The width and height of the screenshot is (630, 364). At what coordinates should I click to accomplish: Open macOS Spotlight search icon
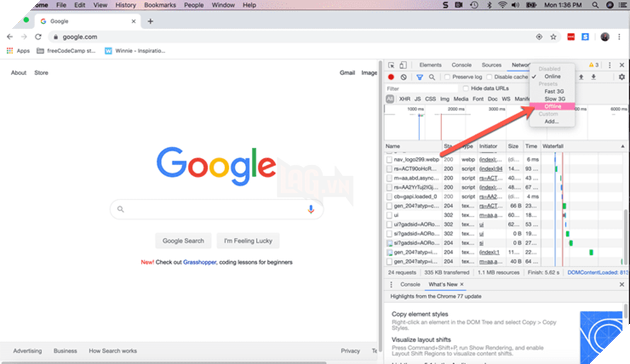(595, 5)
